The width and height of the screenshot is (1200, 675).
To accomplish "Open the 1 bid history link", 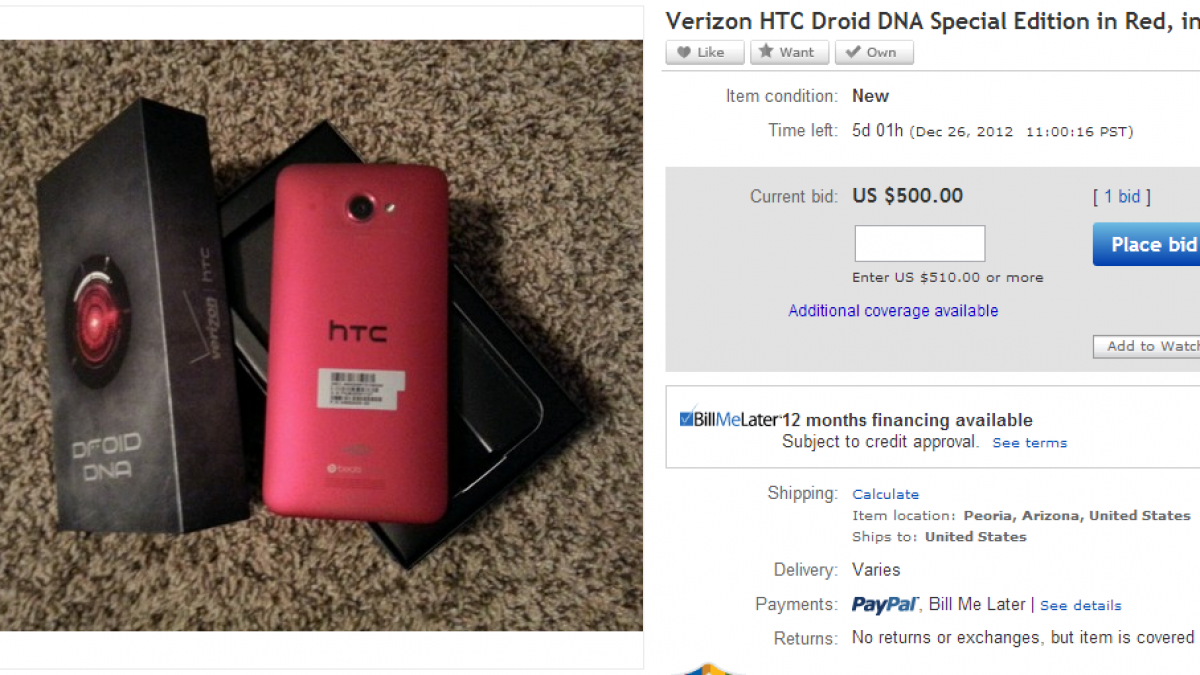I will click(x=1122, y=197).
